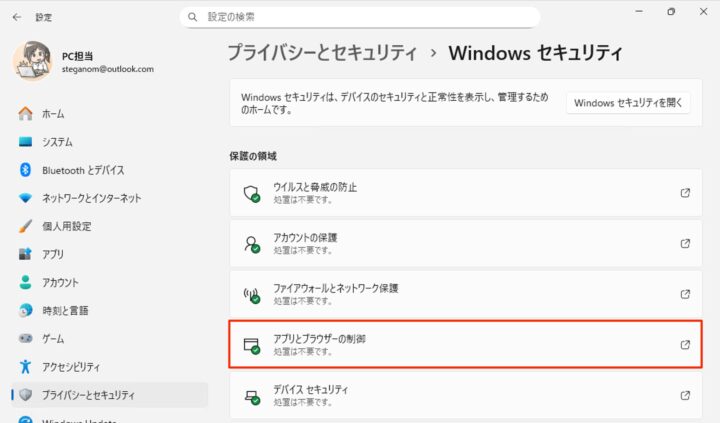This screenshot has width=720, height=423.
Task: Click the device security icon
Action: point(252,395)
